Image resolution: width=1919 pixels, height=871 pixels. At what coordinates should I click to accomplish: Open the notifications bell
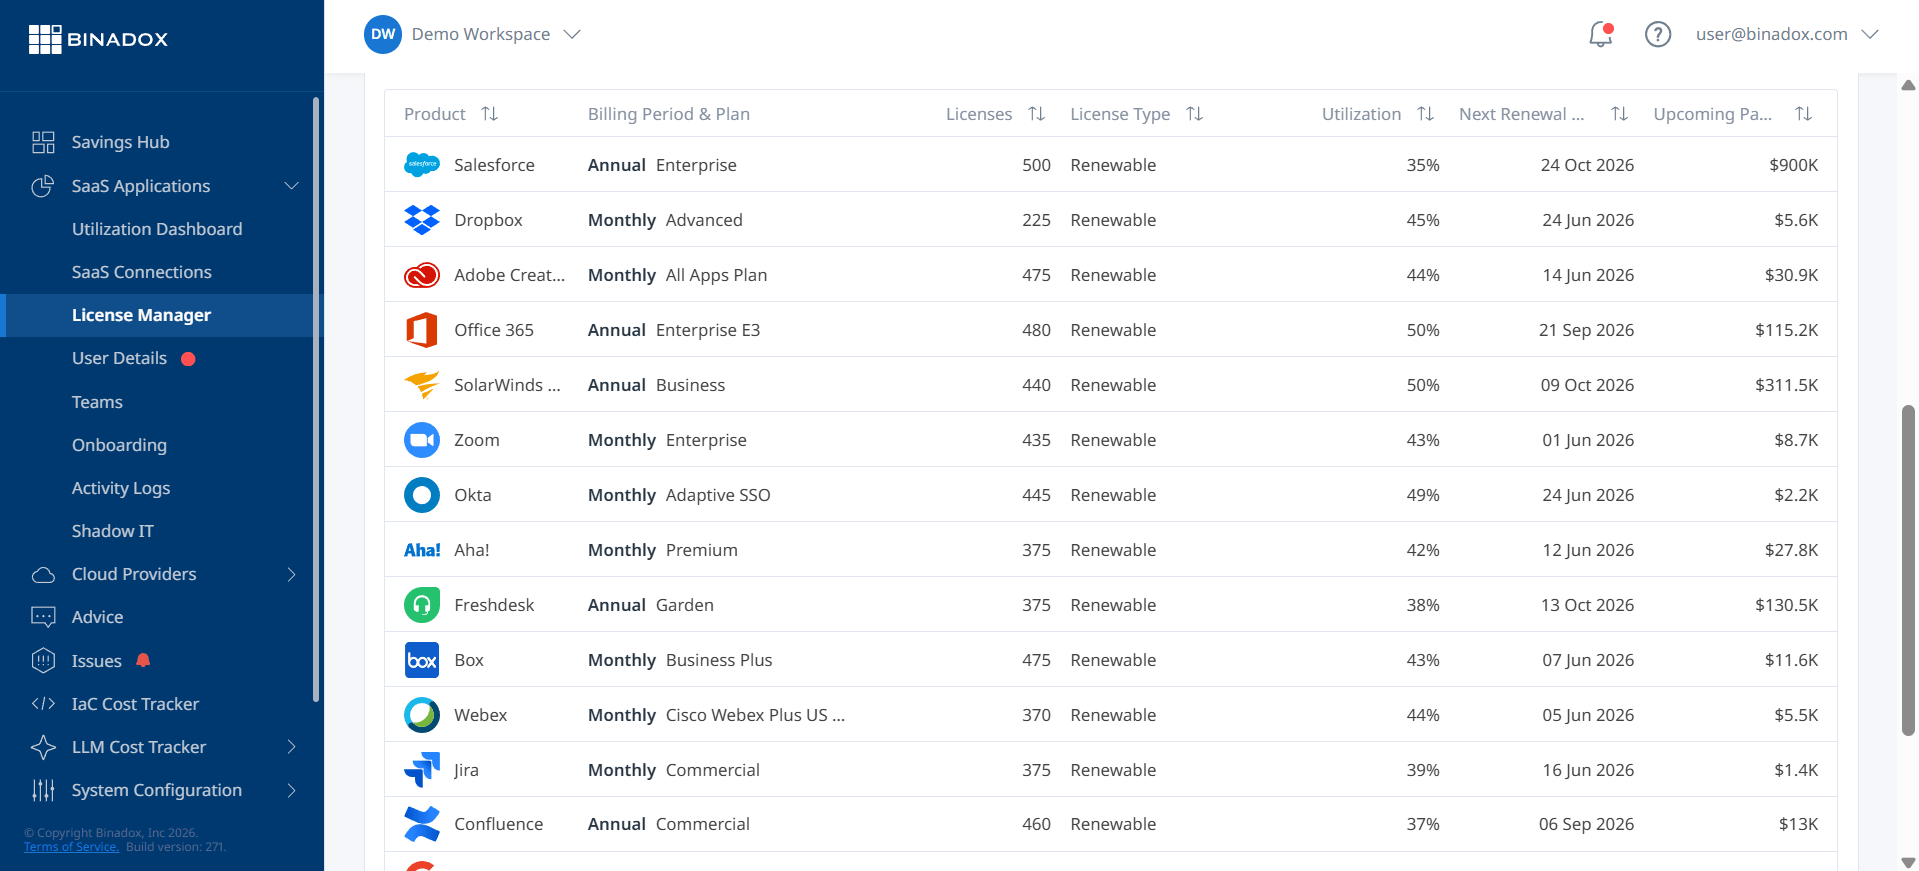1601,34
